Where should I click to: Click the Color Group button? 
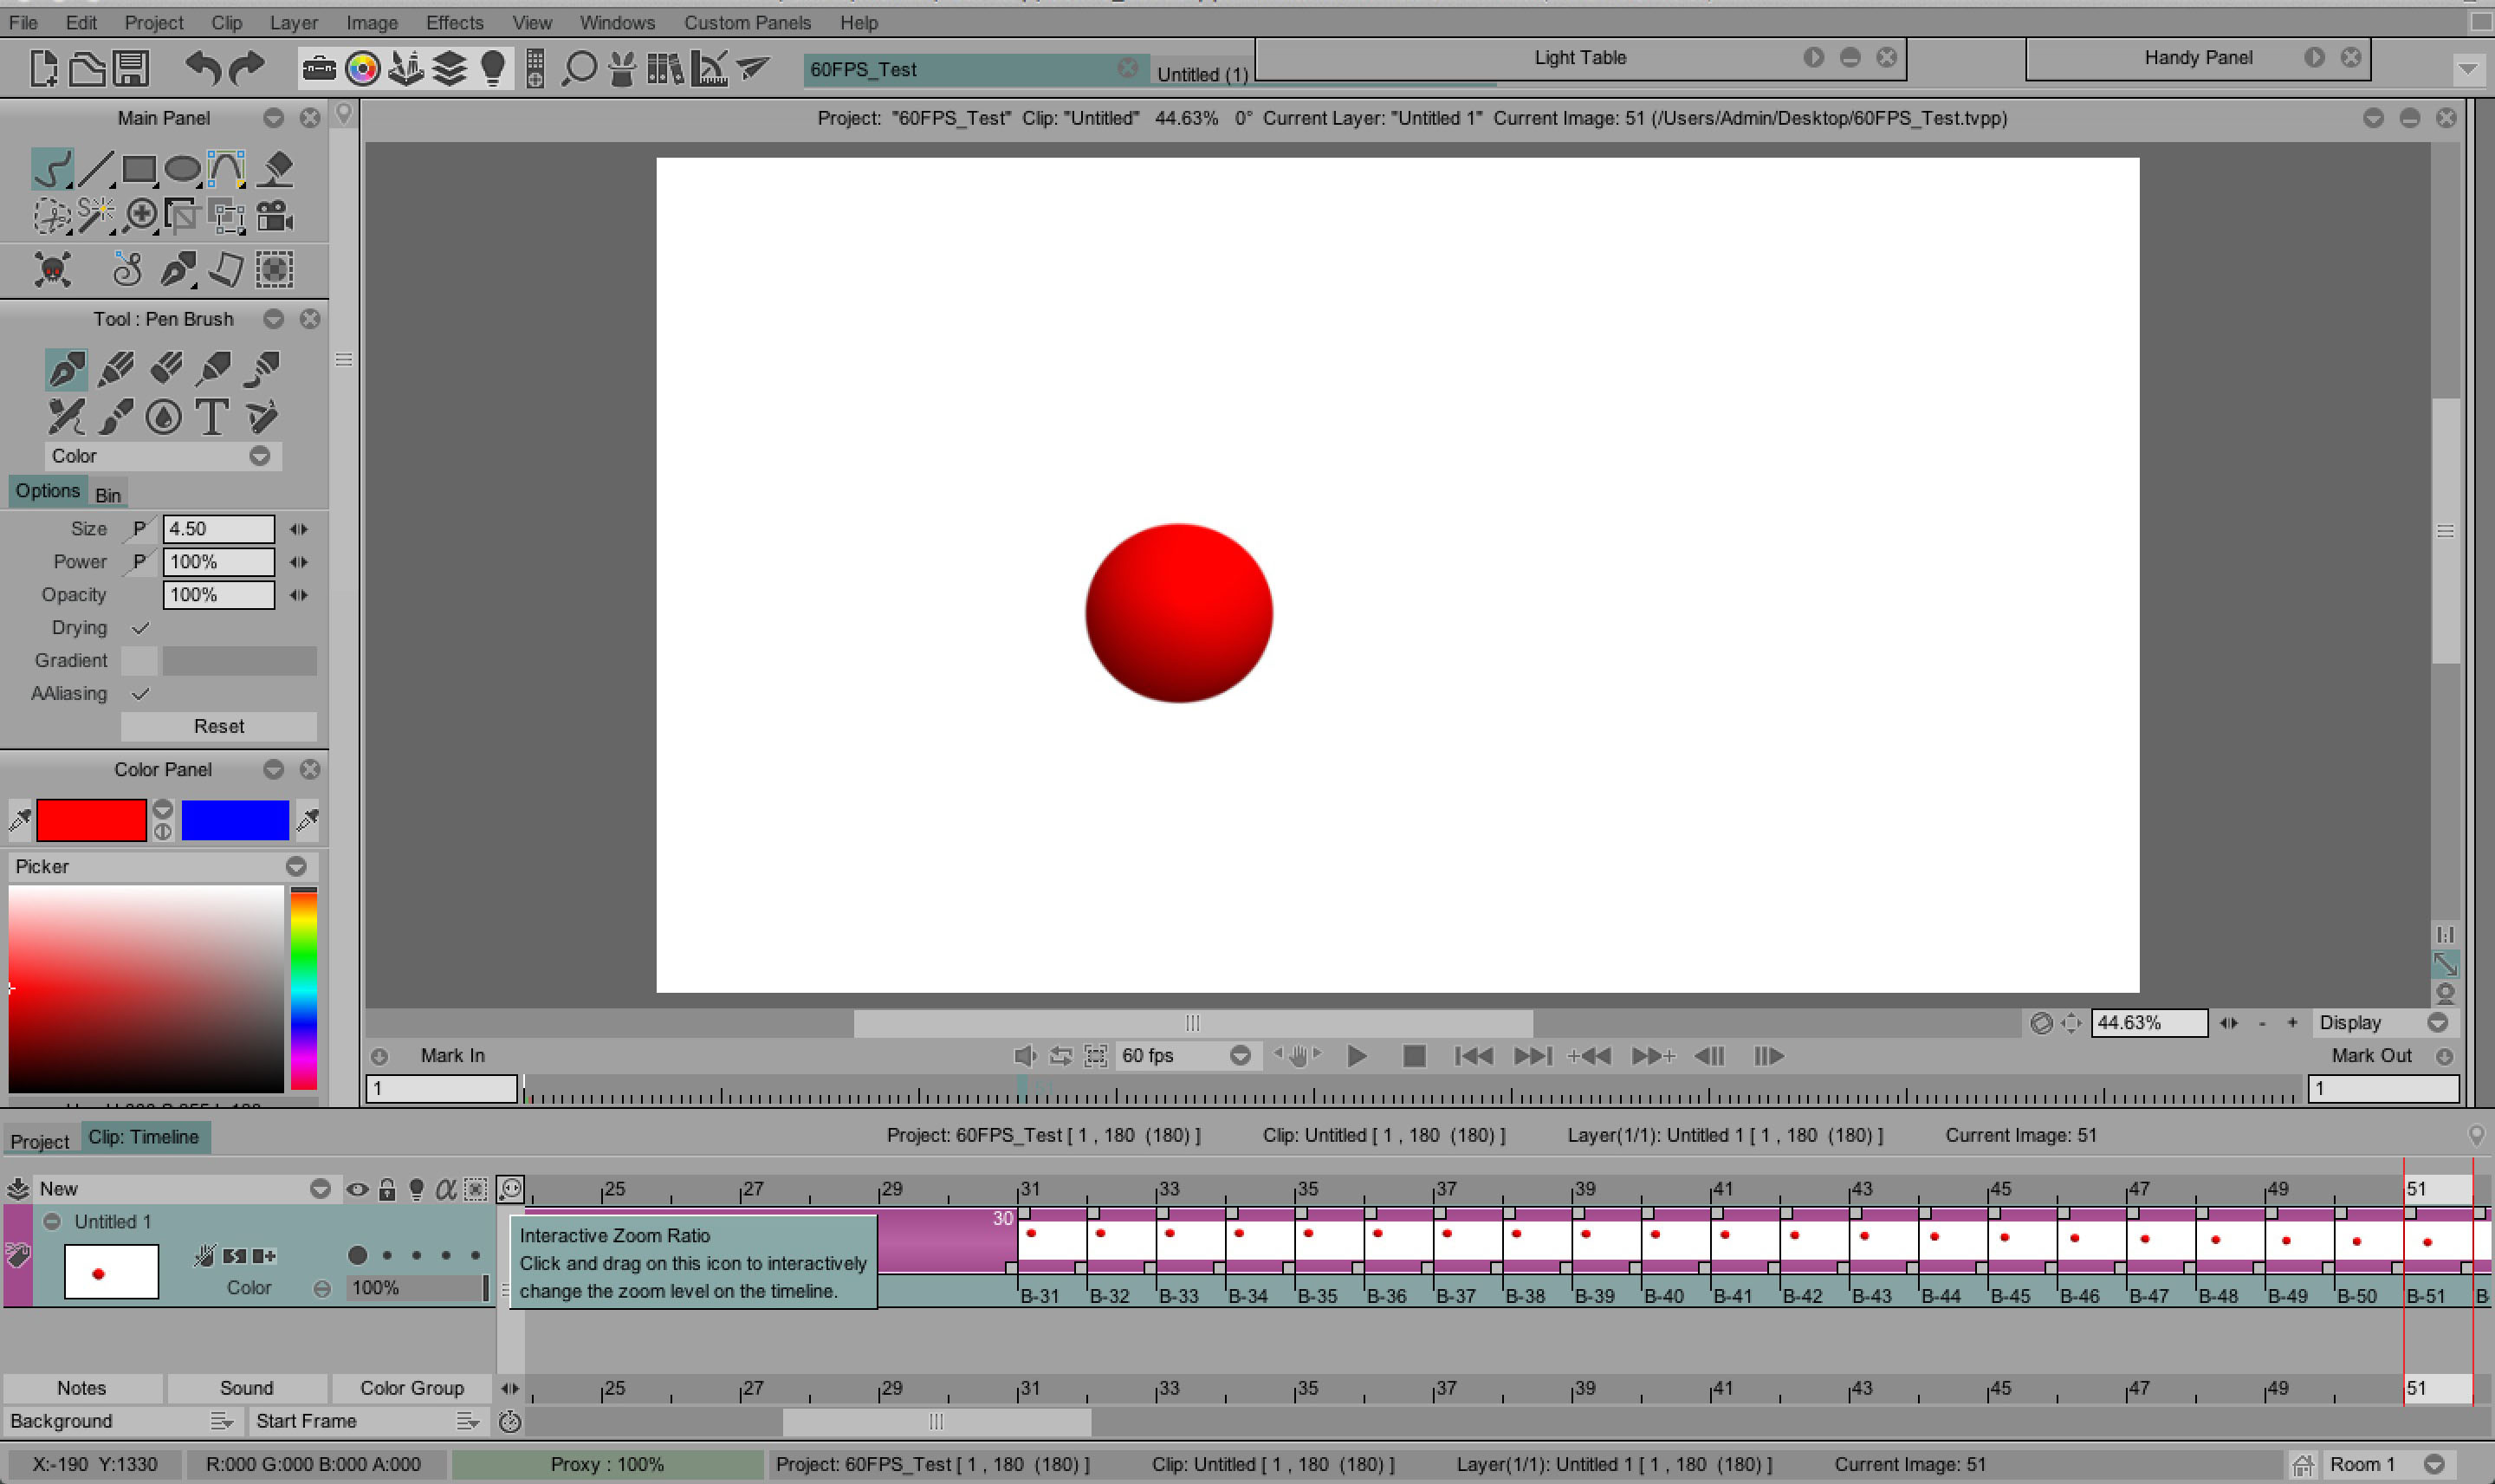coord(412,1388)
